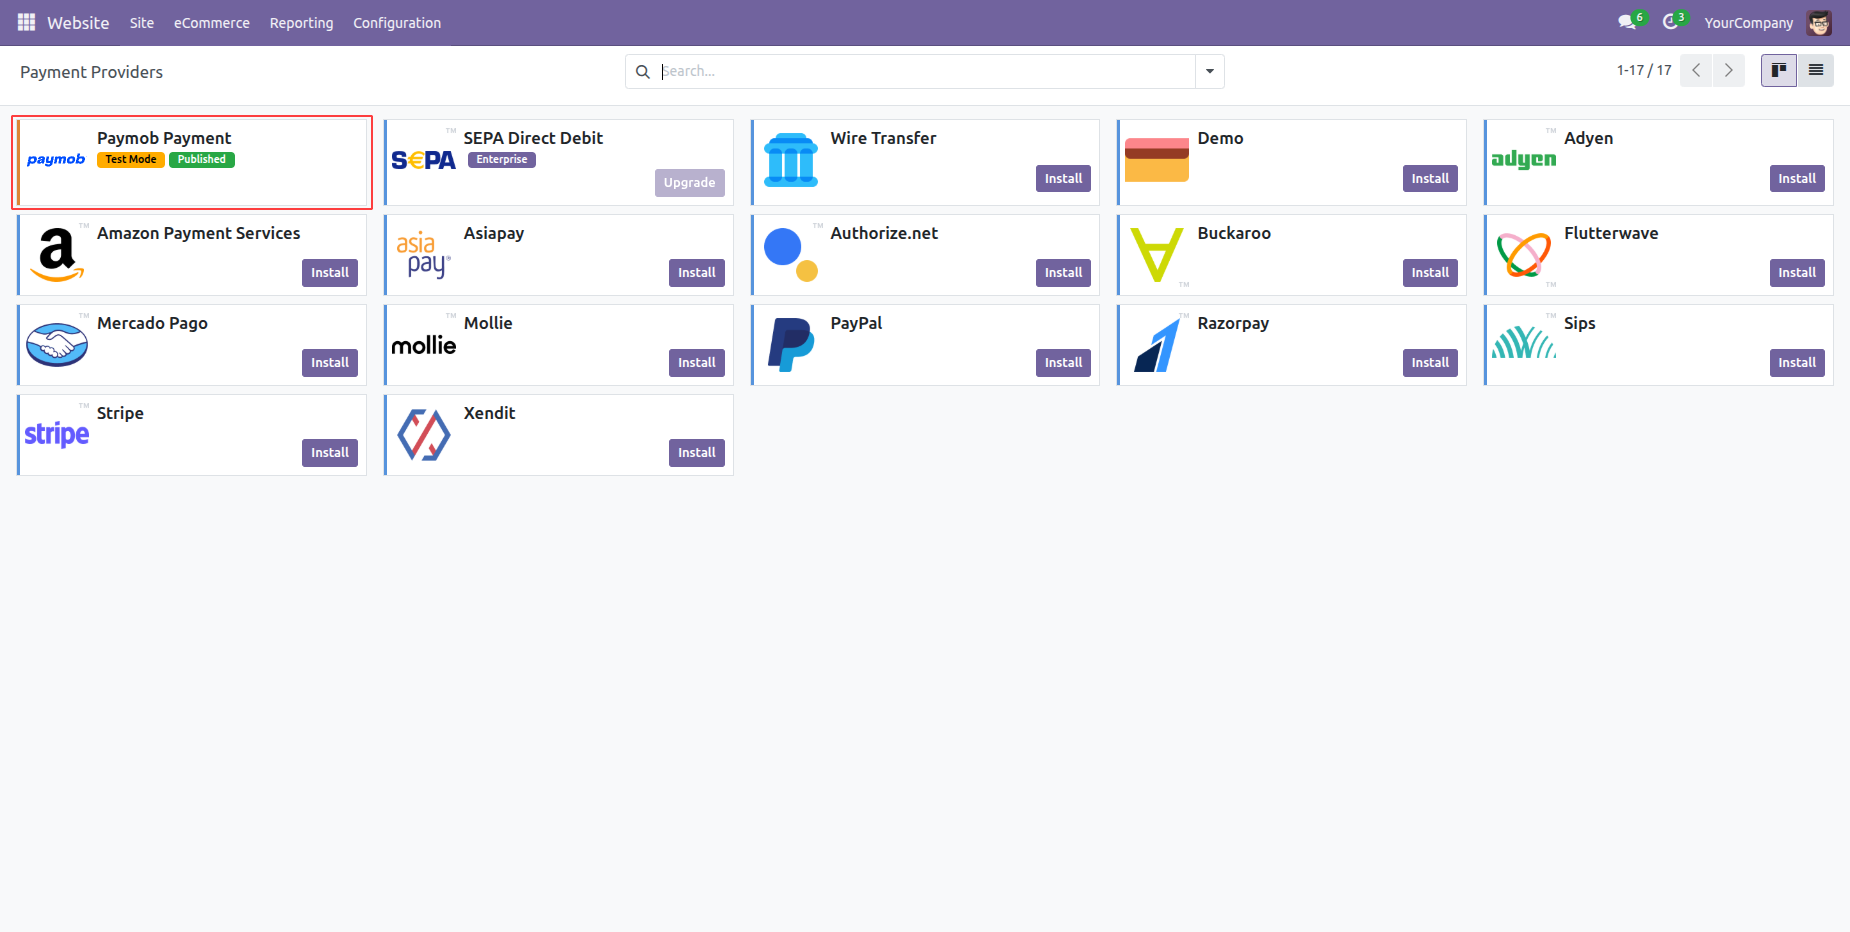Install the Buckaroo provider

pos(1430,273)
